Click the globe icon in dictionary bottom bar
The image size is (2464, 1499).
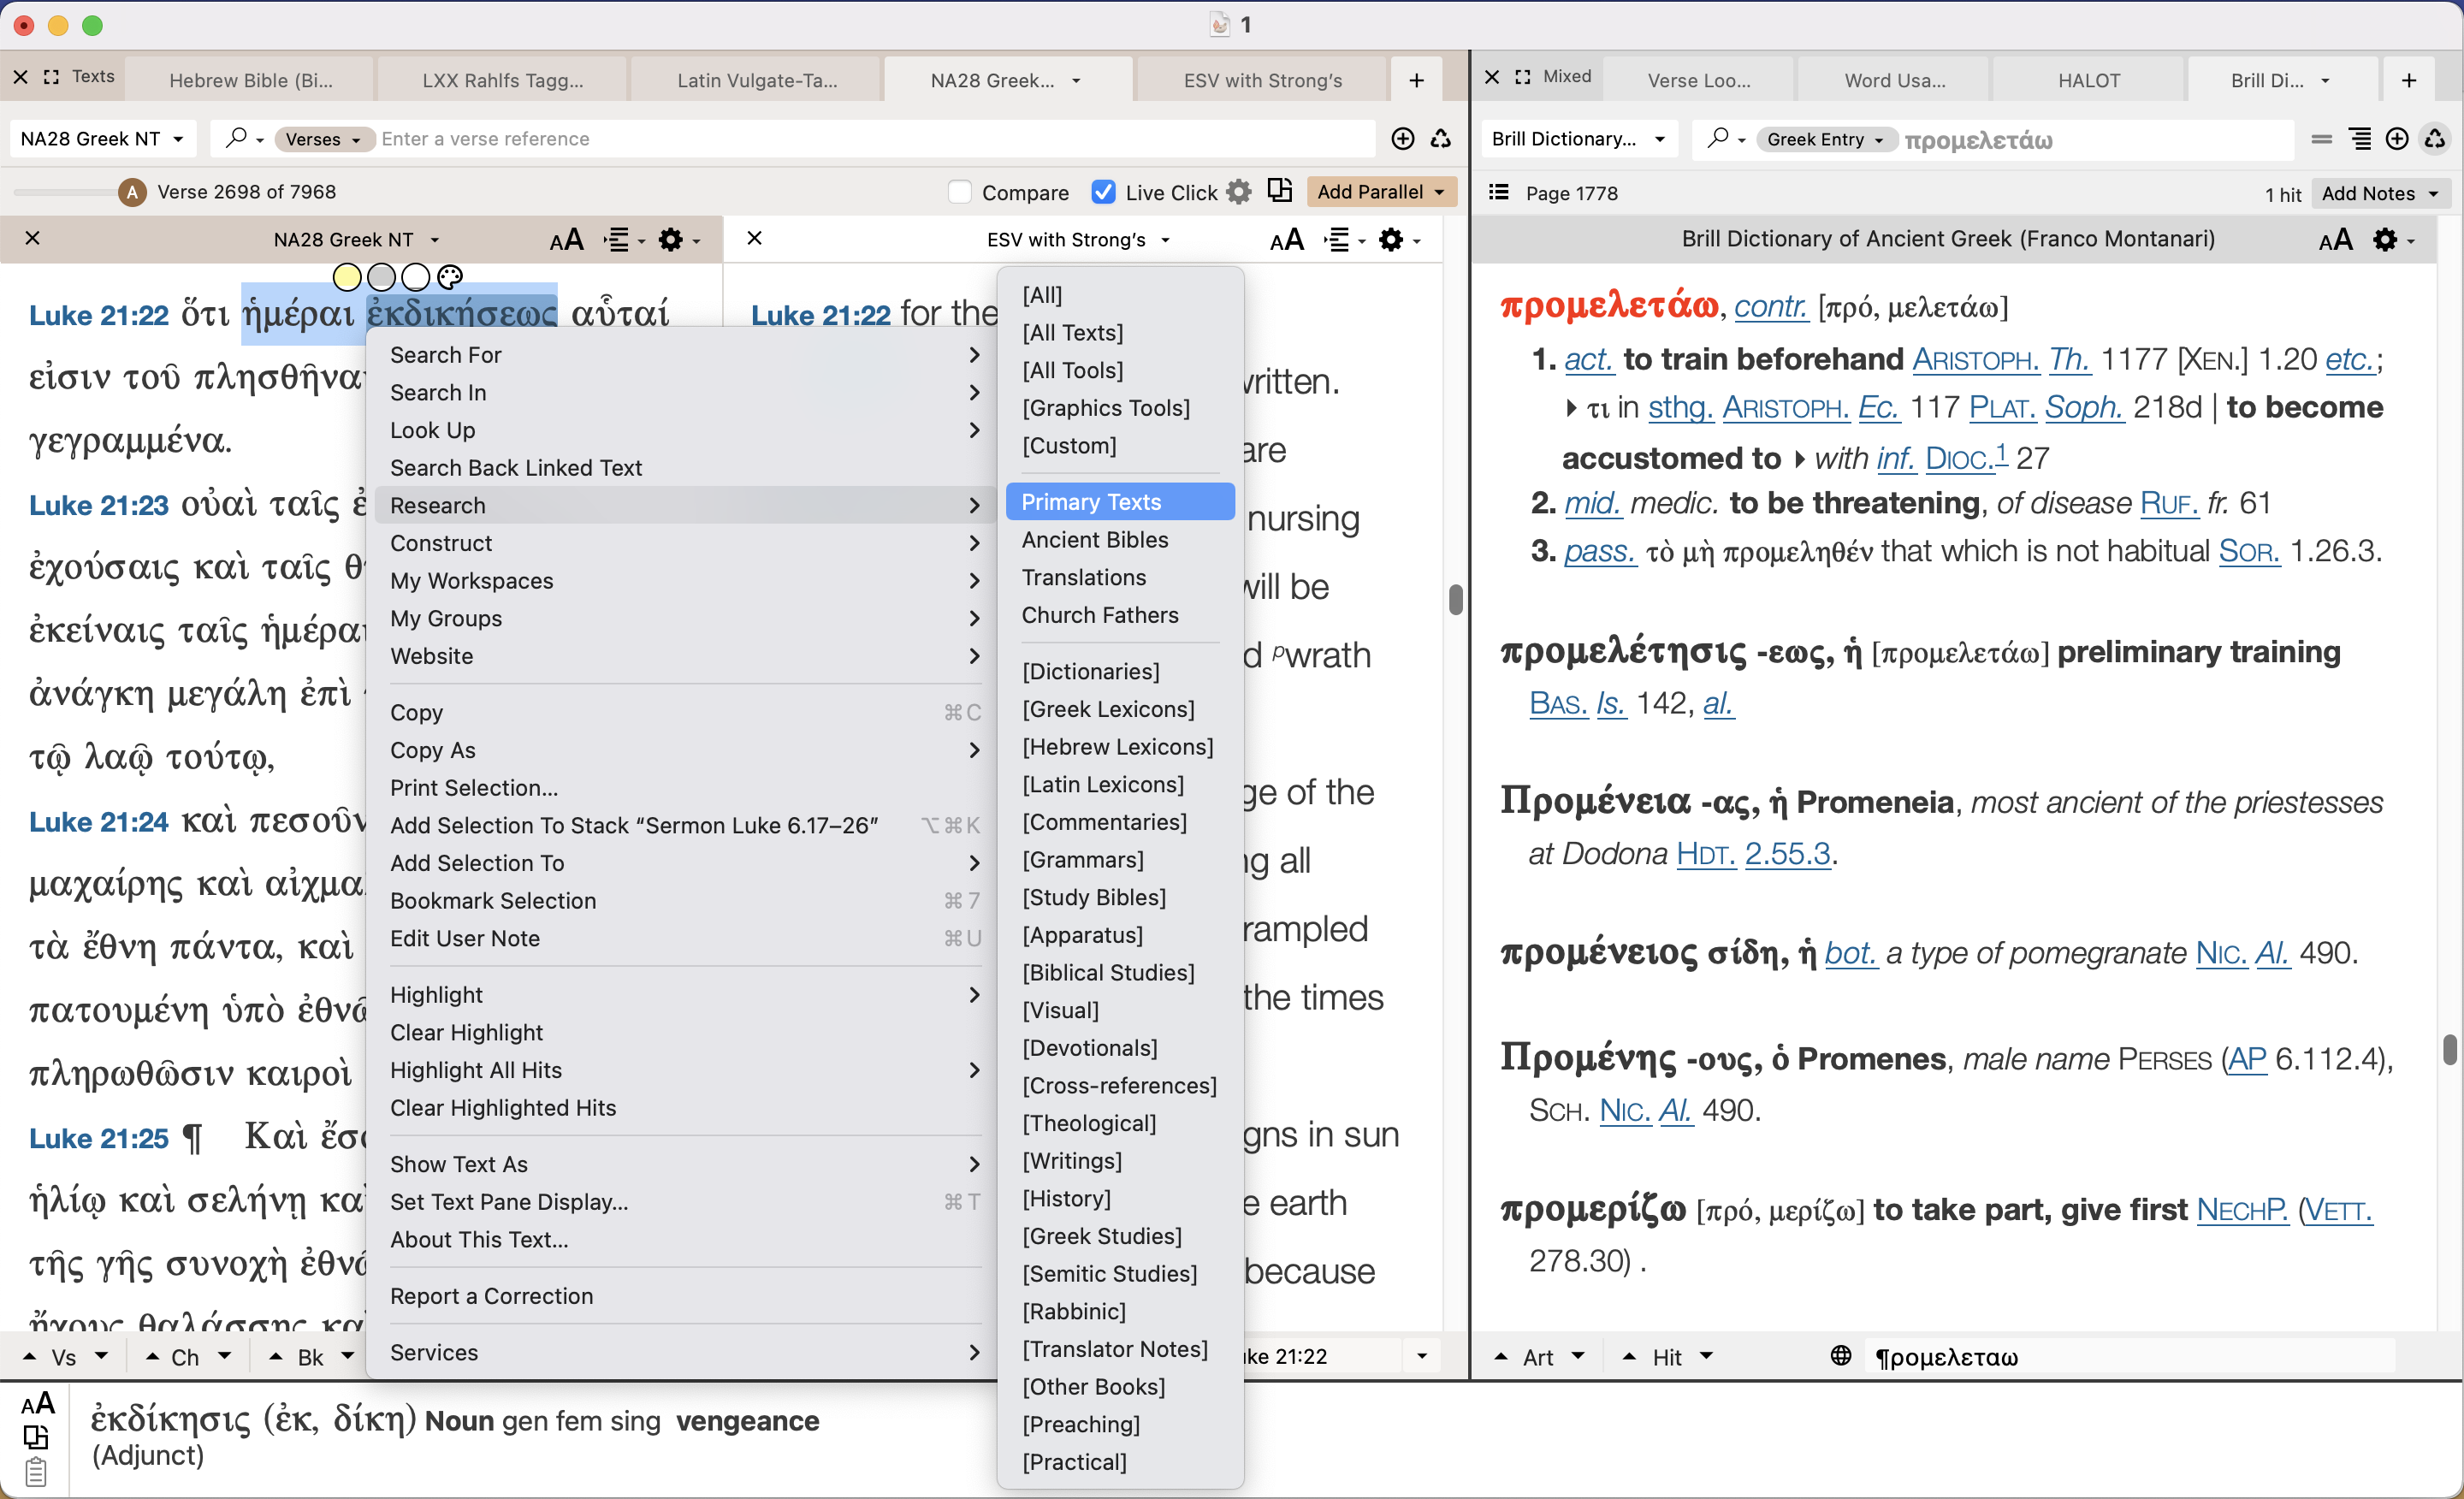1840,1356
